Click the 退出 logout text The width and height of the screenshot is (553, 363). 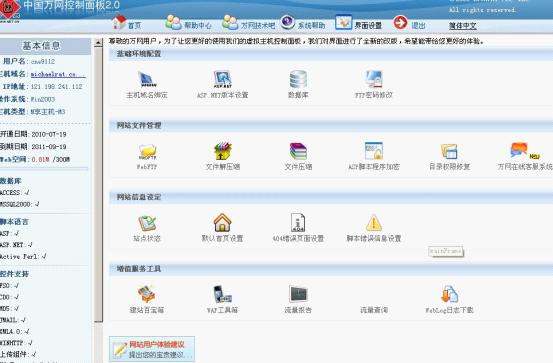(x=418, y=26)
